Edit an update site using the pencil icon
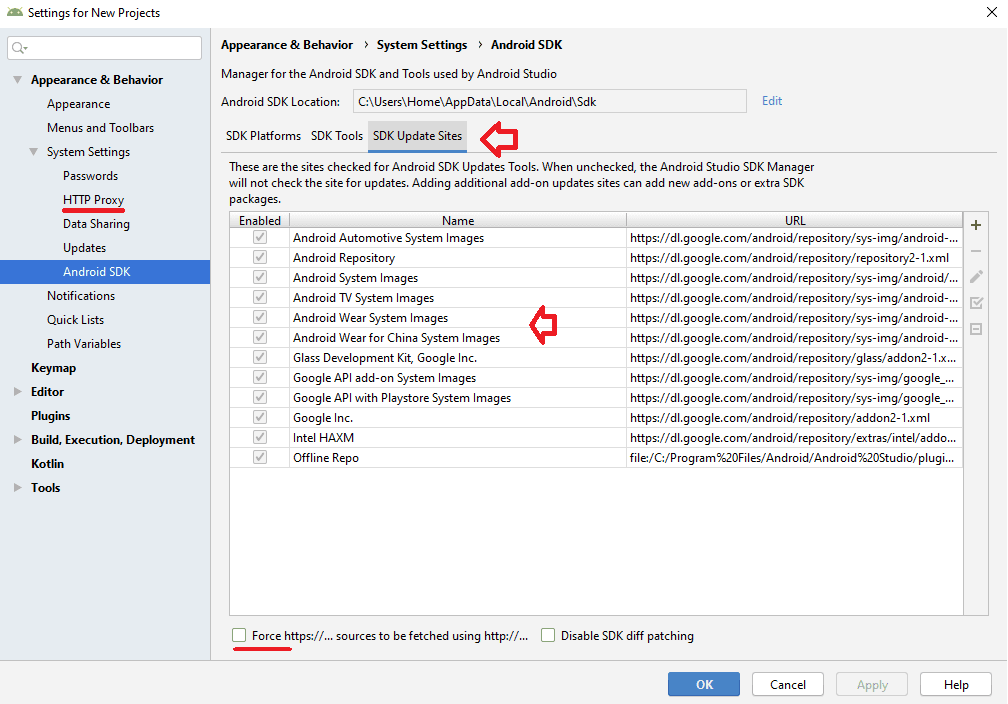Viewport: 1008px width, 704px height. point(976,277)
